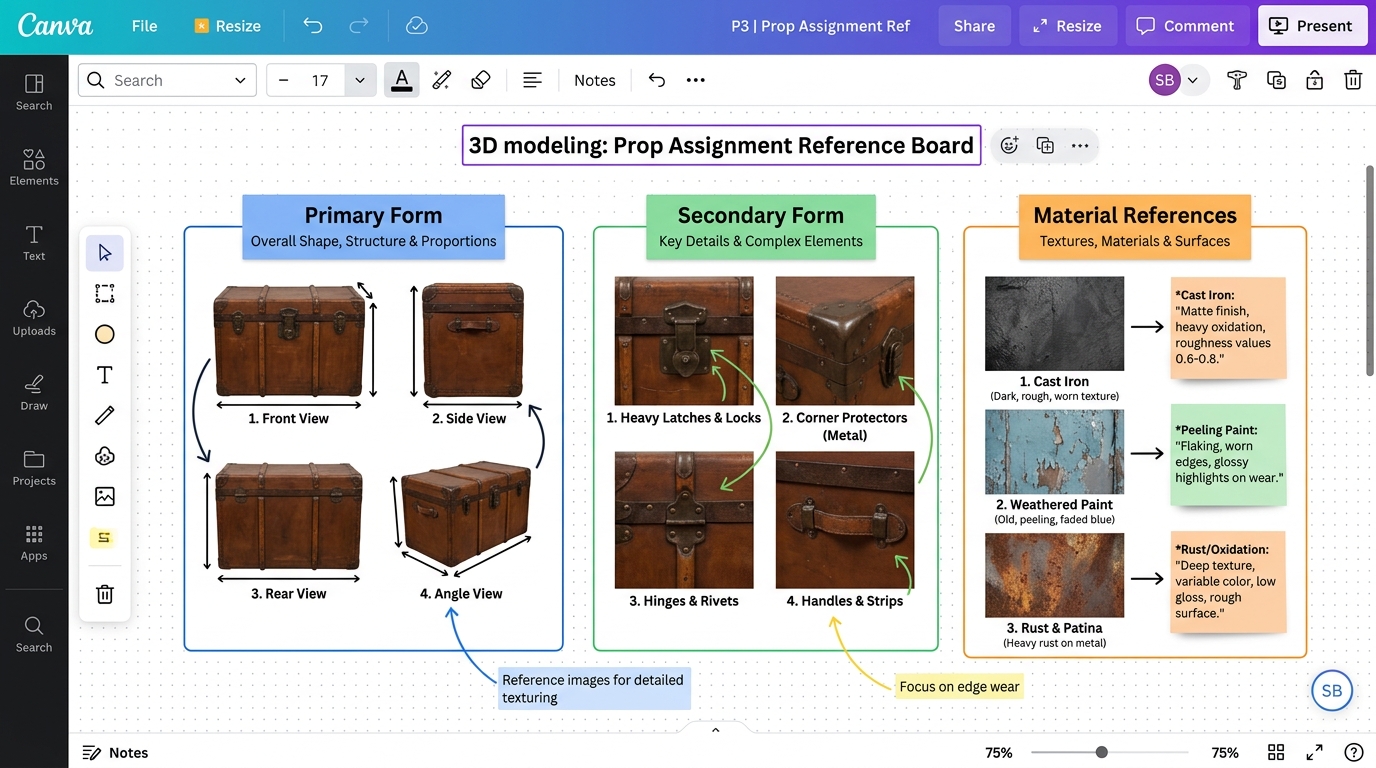
Task: Click the trash icon in the floating toolbar
Action: point(105,594)
